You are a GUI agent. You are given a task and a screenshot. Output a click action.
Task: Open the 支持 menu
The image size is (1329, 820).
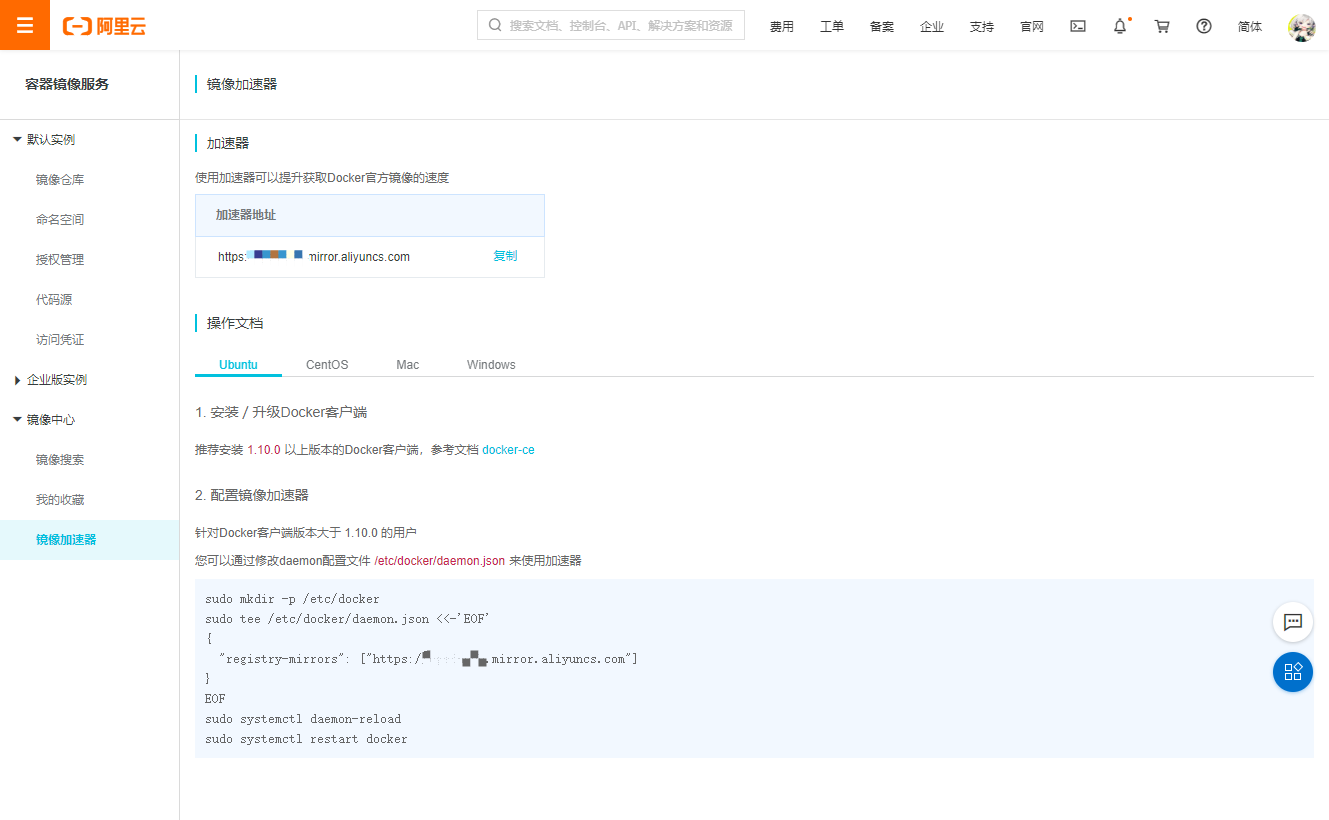click(982, 27)
